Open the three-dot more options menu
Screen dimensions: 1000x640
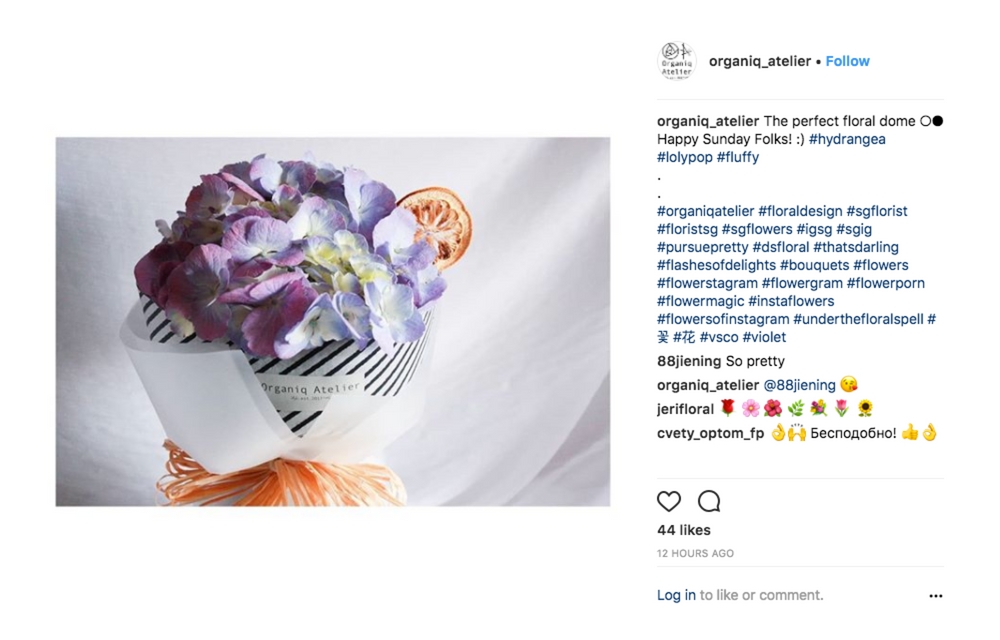936,596
